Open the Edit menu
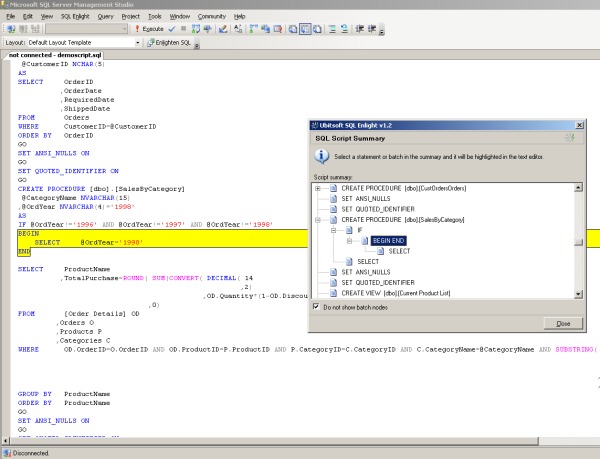The height and width of the screenshot is (459, 600). [28, 16]
